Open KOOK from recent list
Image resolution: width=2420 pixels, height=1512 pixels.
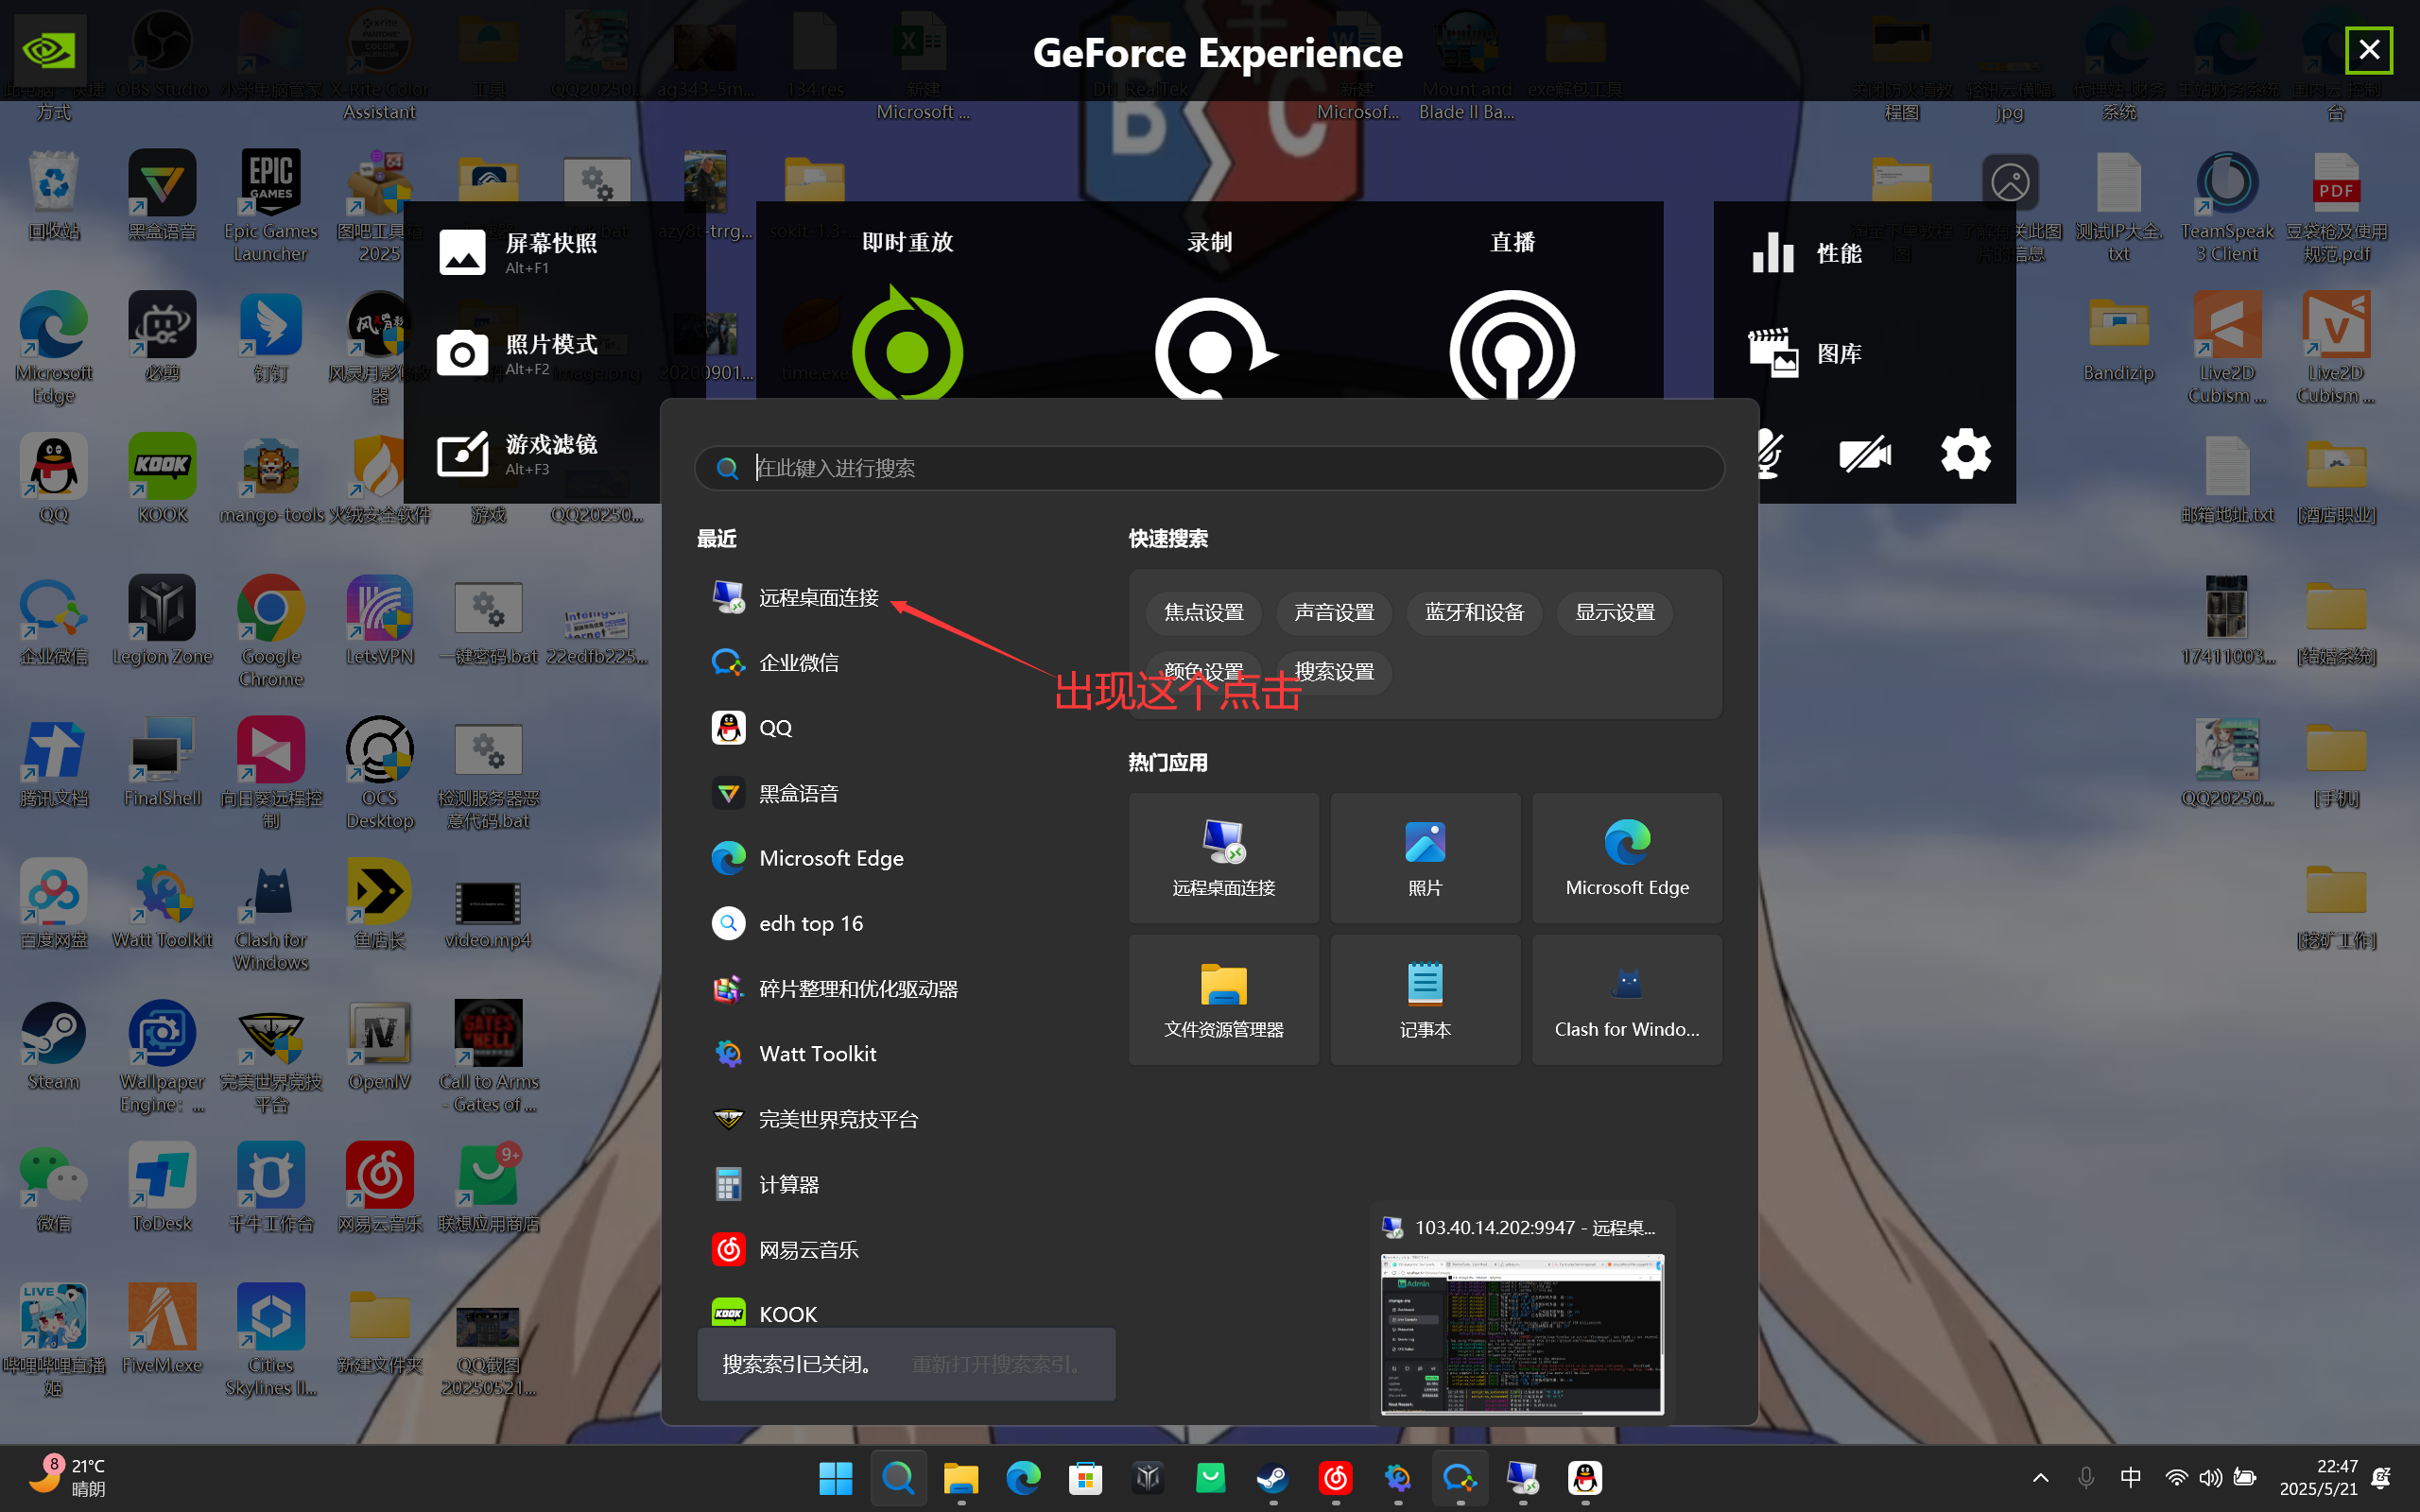click(765, 1313)
